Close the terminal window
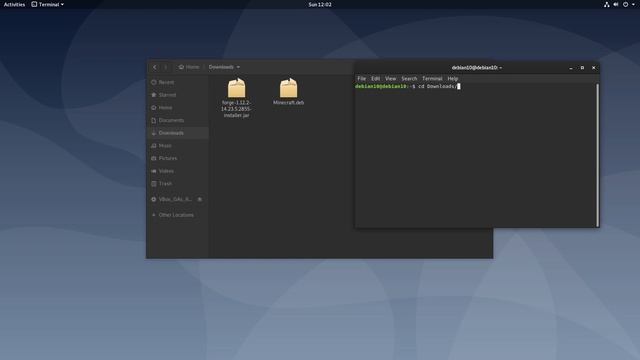Viewport: 640px width, 360px height. point(593,68)
